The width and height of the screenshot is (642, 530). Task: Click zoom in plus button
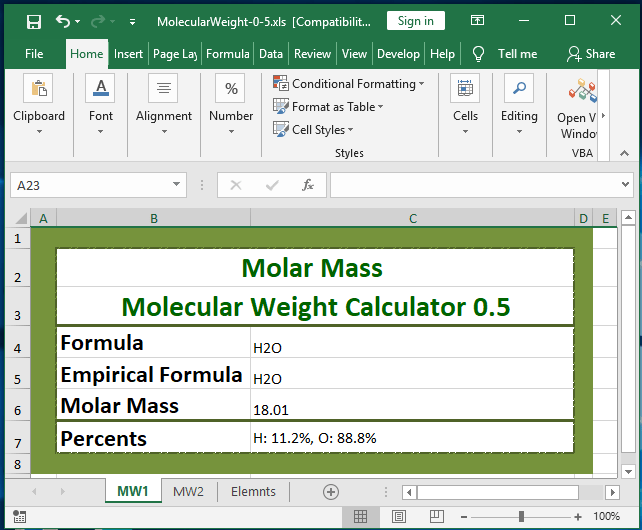click(x=578, y=517)
